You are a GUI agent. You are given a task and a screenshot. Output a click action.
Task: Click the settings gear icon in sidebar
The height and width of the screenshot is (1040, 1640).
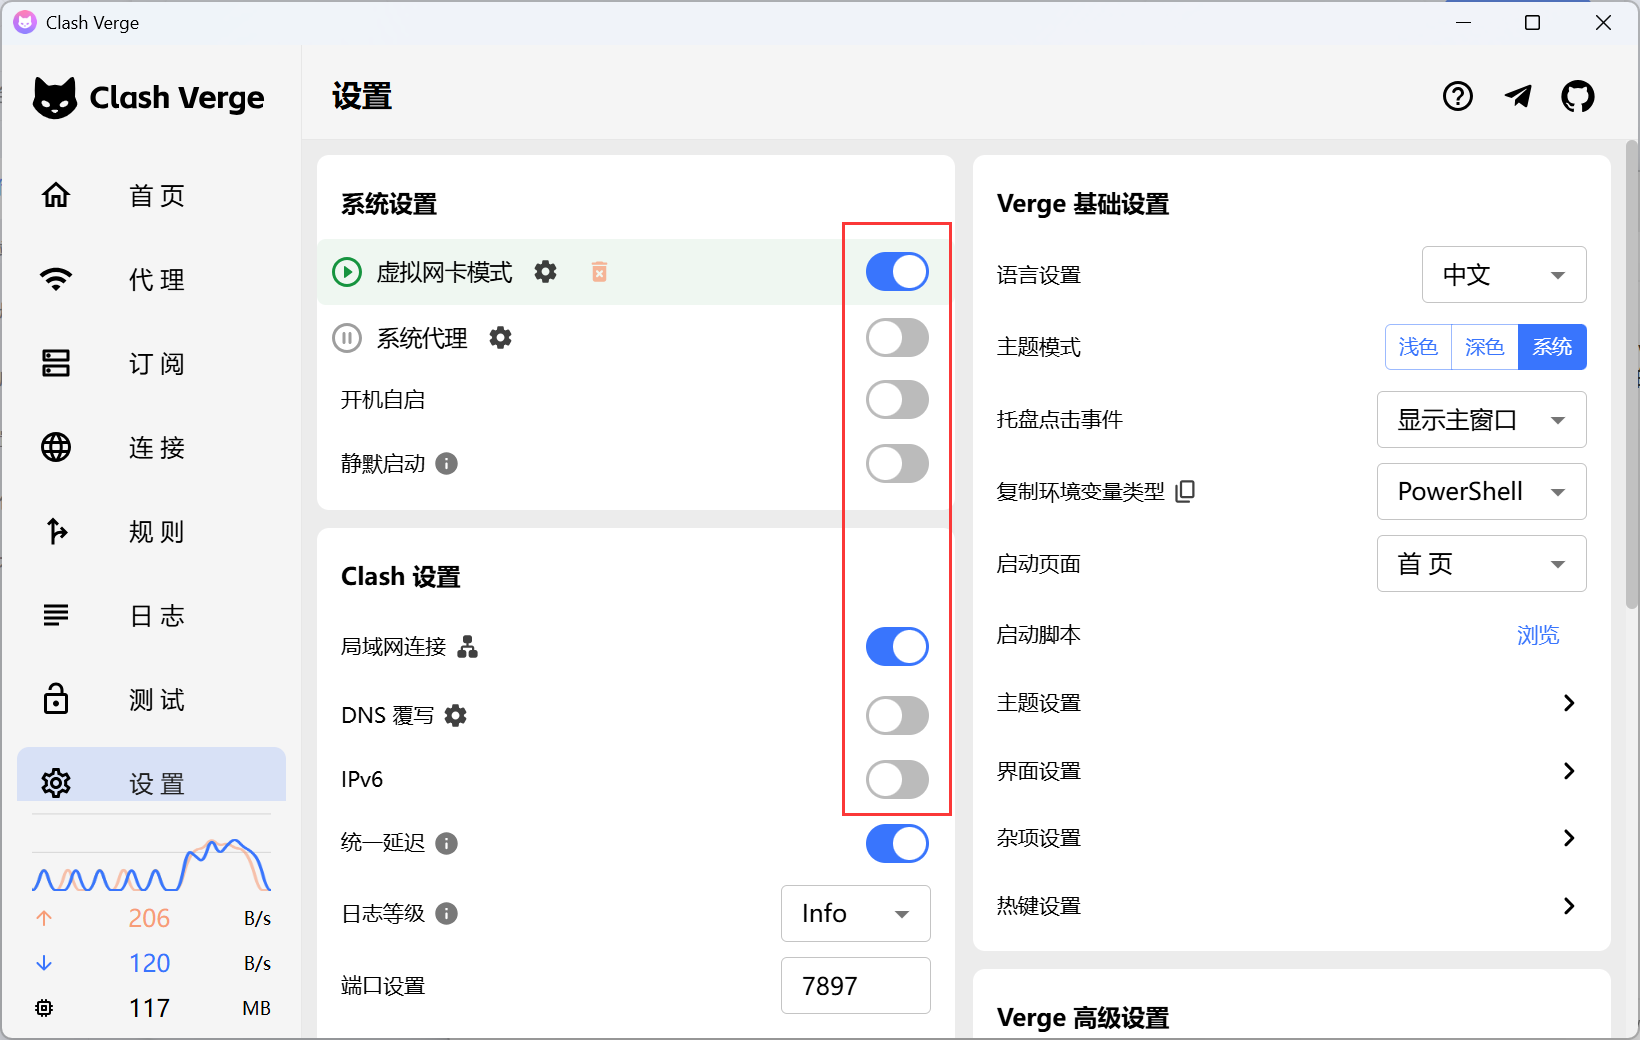pos(56,783)
